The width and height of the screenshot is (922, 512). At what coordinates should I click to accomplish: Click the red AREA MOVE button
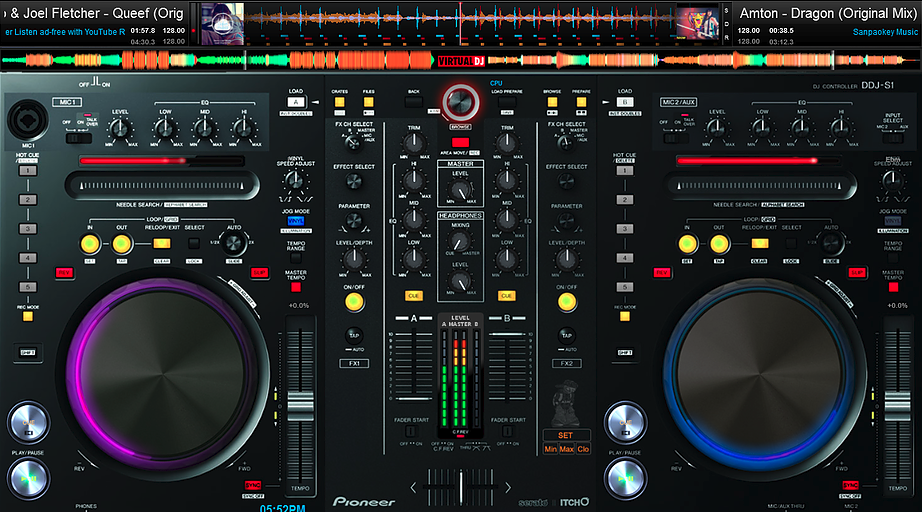click(x=460, y=142)
